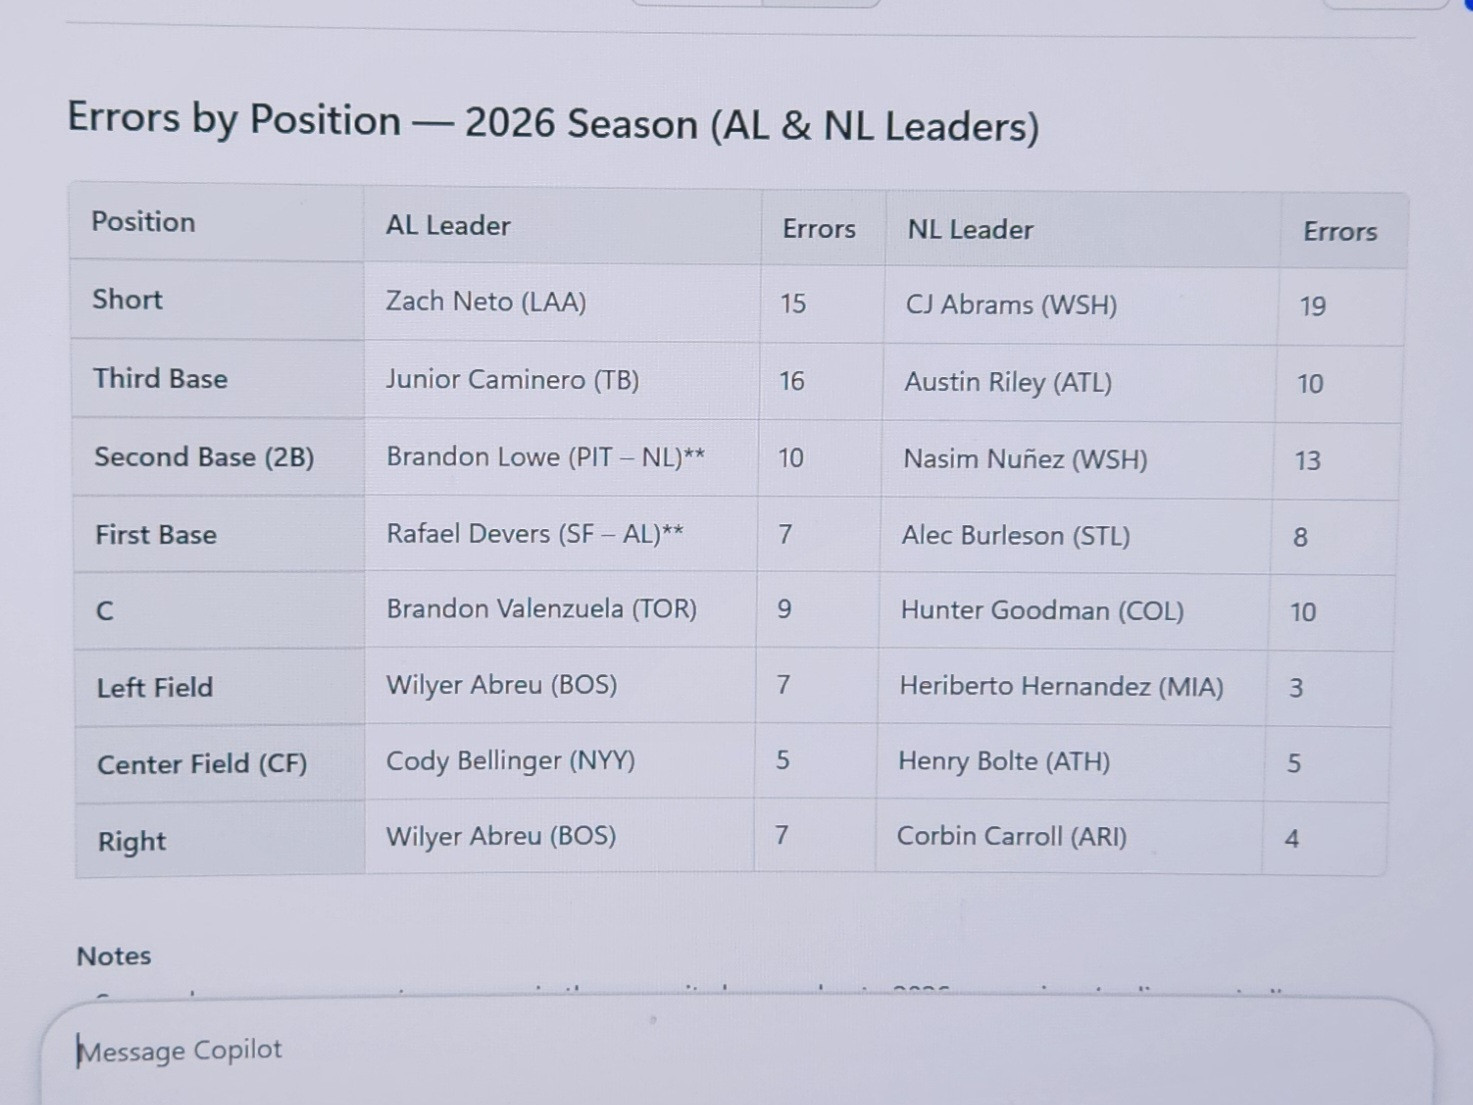Select the AL Leader column header
The image size is (1473, 1105).
pyautogui.click(x=562, y=226)
